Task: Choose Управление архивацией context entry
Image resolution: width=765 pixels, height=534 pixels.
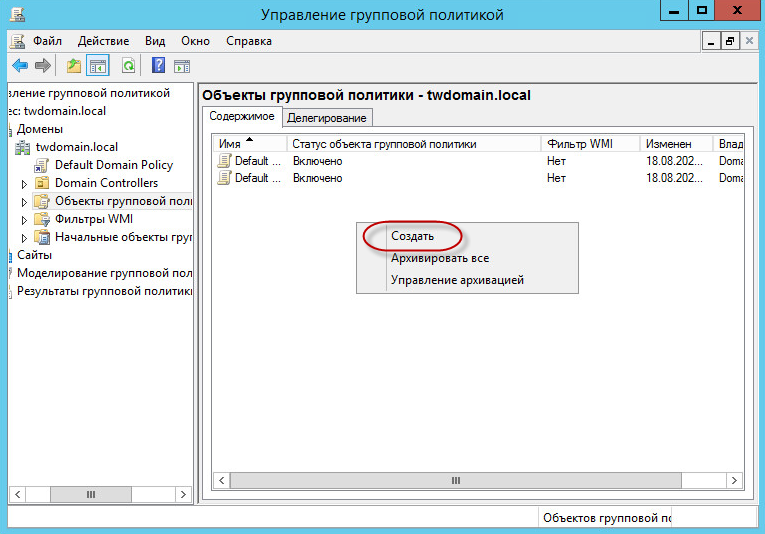Action: pyautogui.click(x=457, y=280)
